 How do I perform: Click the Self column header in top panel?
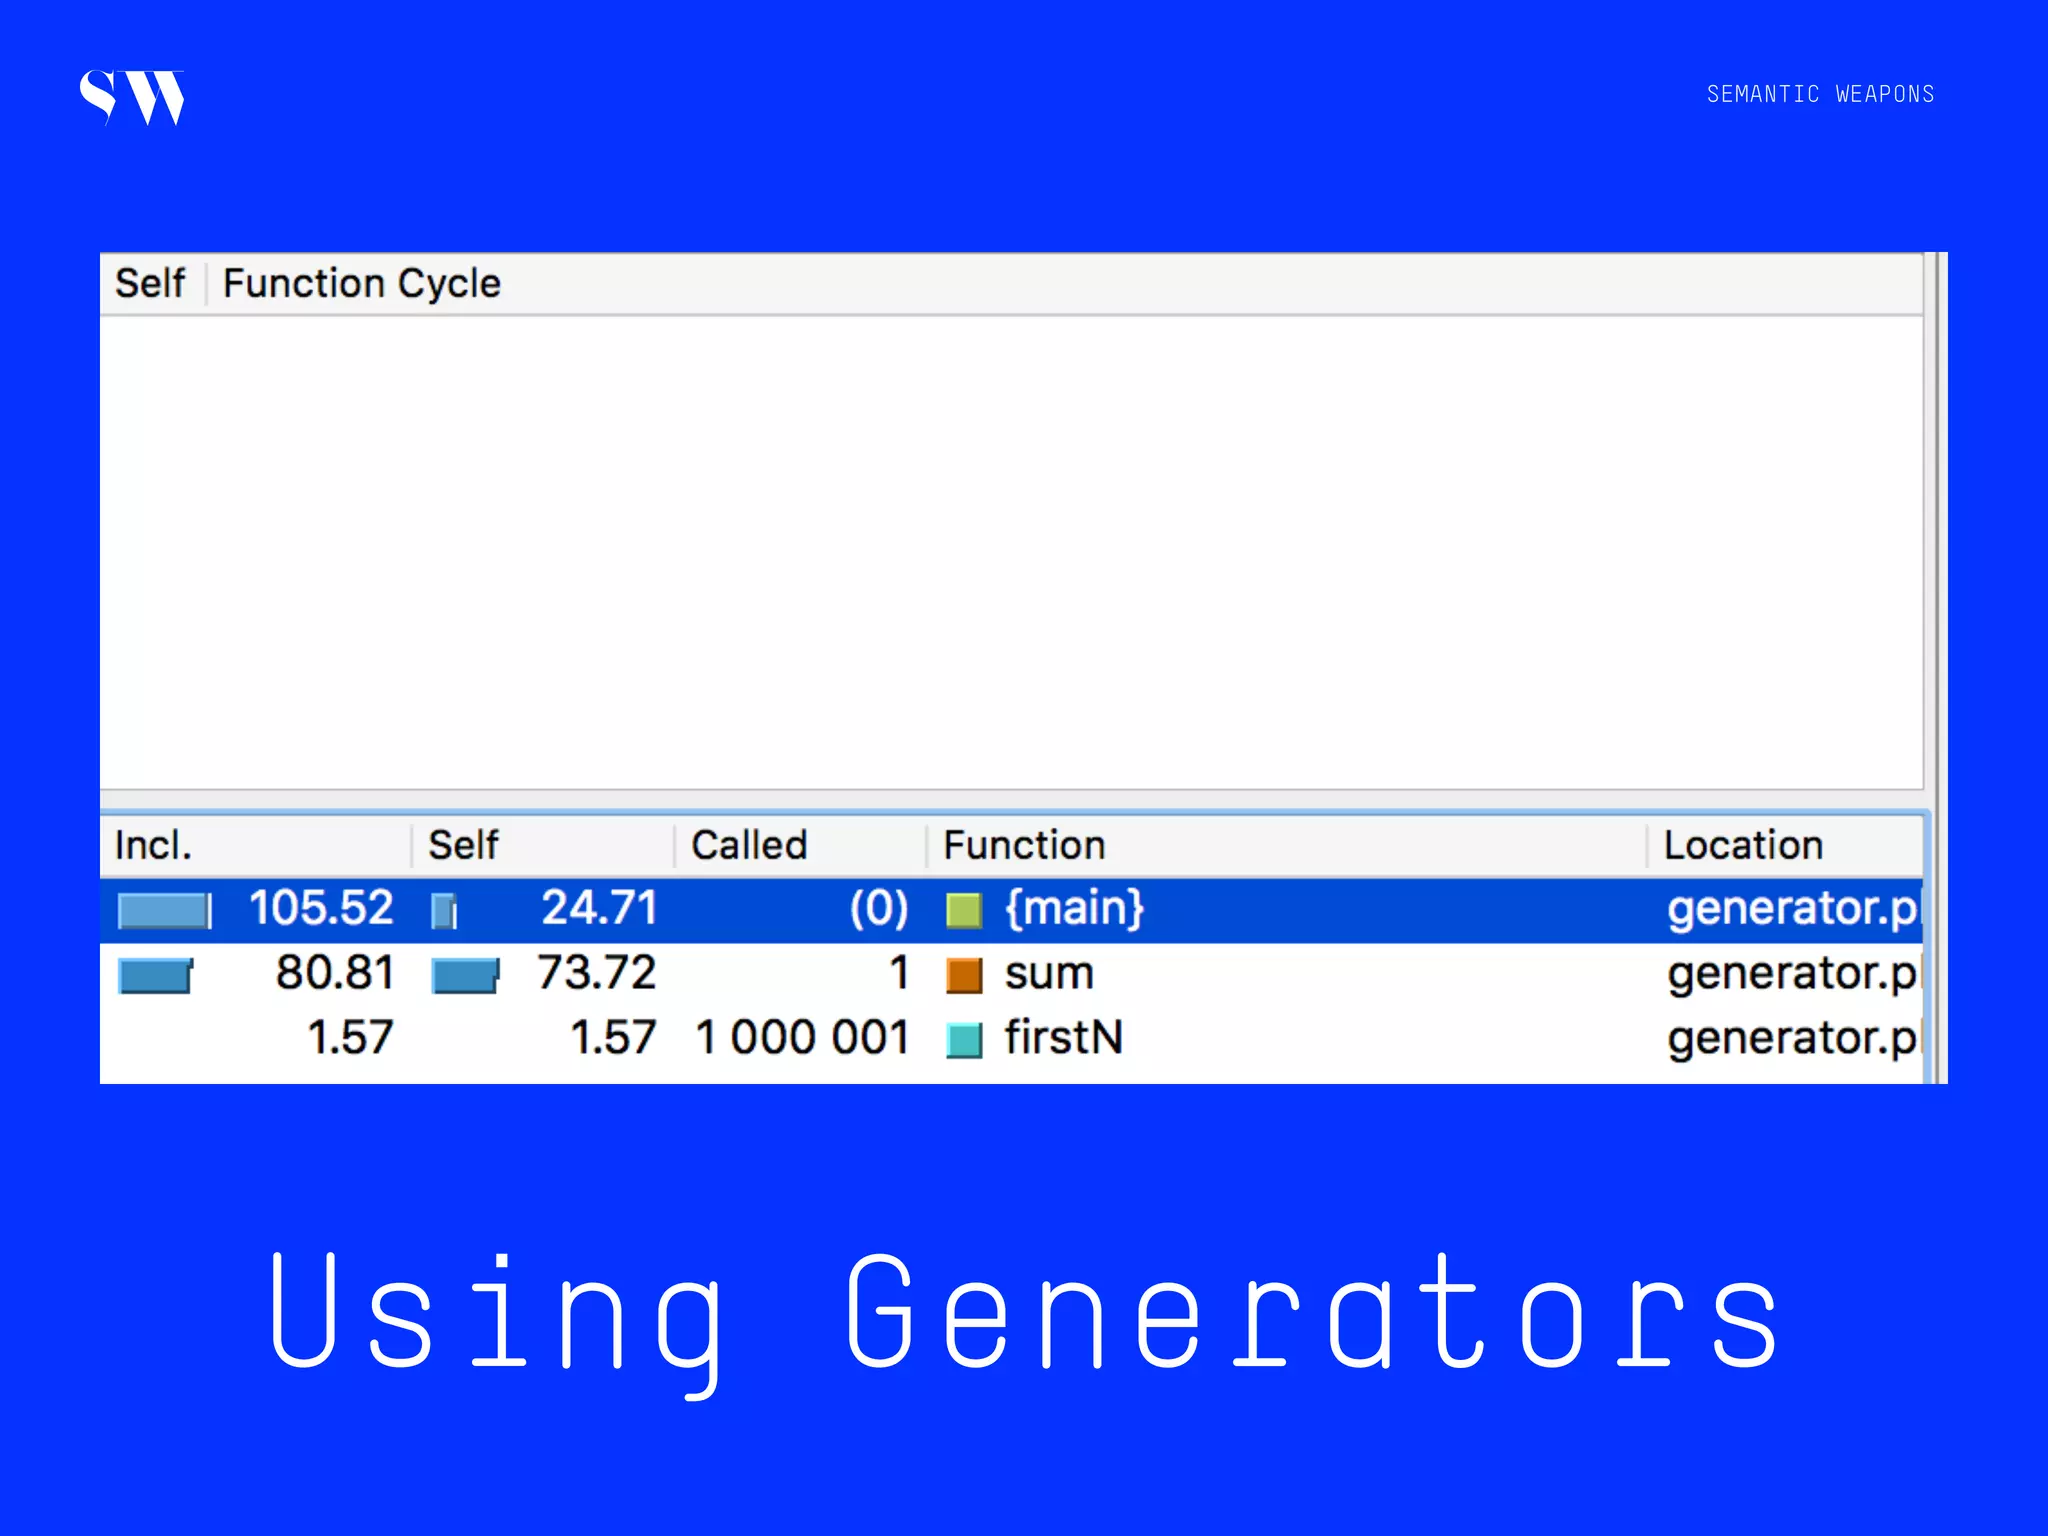coord(151,283)
